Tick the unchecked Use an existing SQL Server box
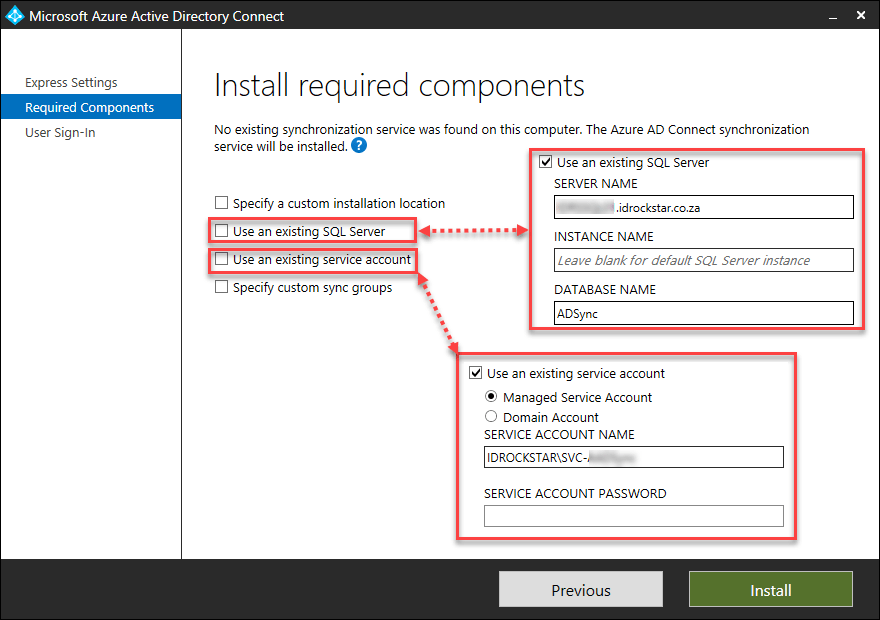880x620 pixels. [x=222, y=231]
